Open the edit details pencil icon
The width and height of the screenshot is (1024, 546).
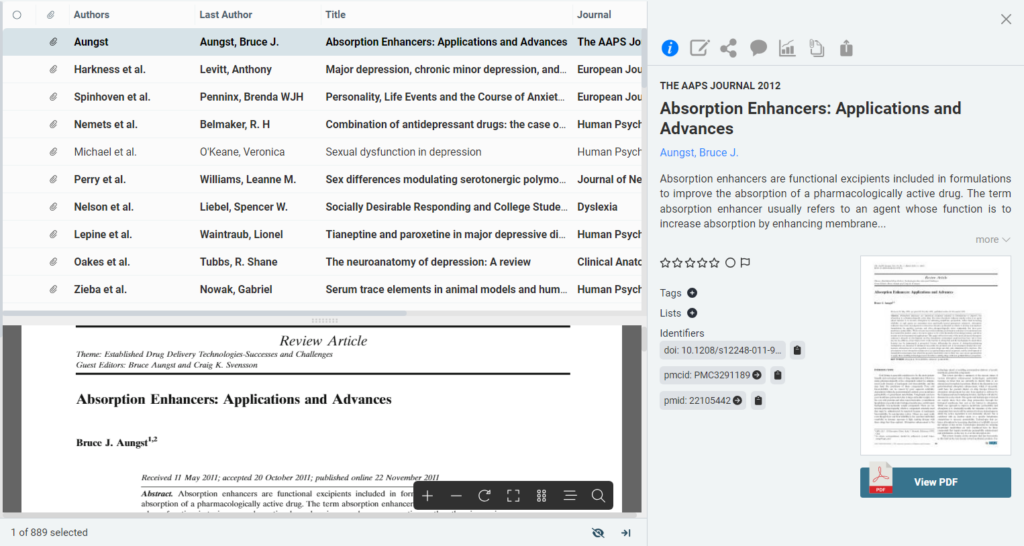pyautogui.click(x=699, y=48)
